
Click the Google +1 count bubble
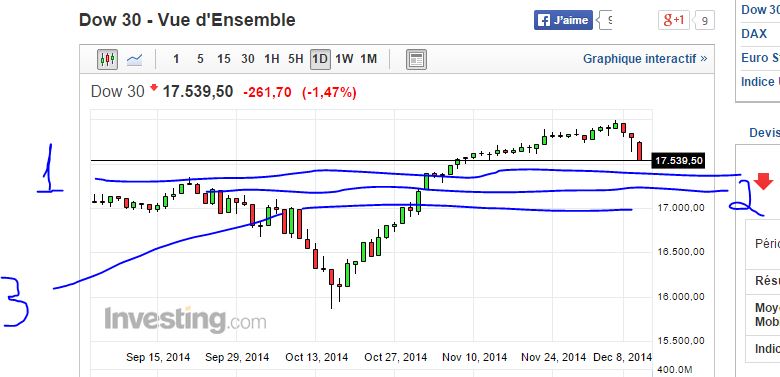[x=704, y=20]
